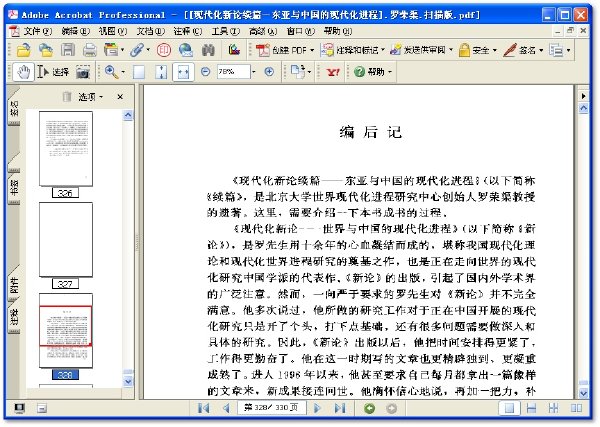Toggle Single Page layout button
600x427 pixels.
[x=509, y=408]
